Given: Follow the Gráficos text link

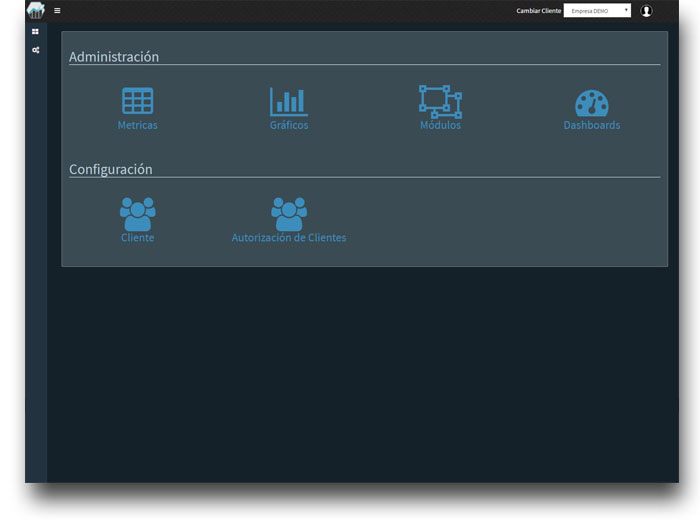Looking at the screenshot, I should point(289,126).
